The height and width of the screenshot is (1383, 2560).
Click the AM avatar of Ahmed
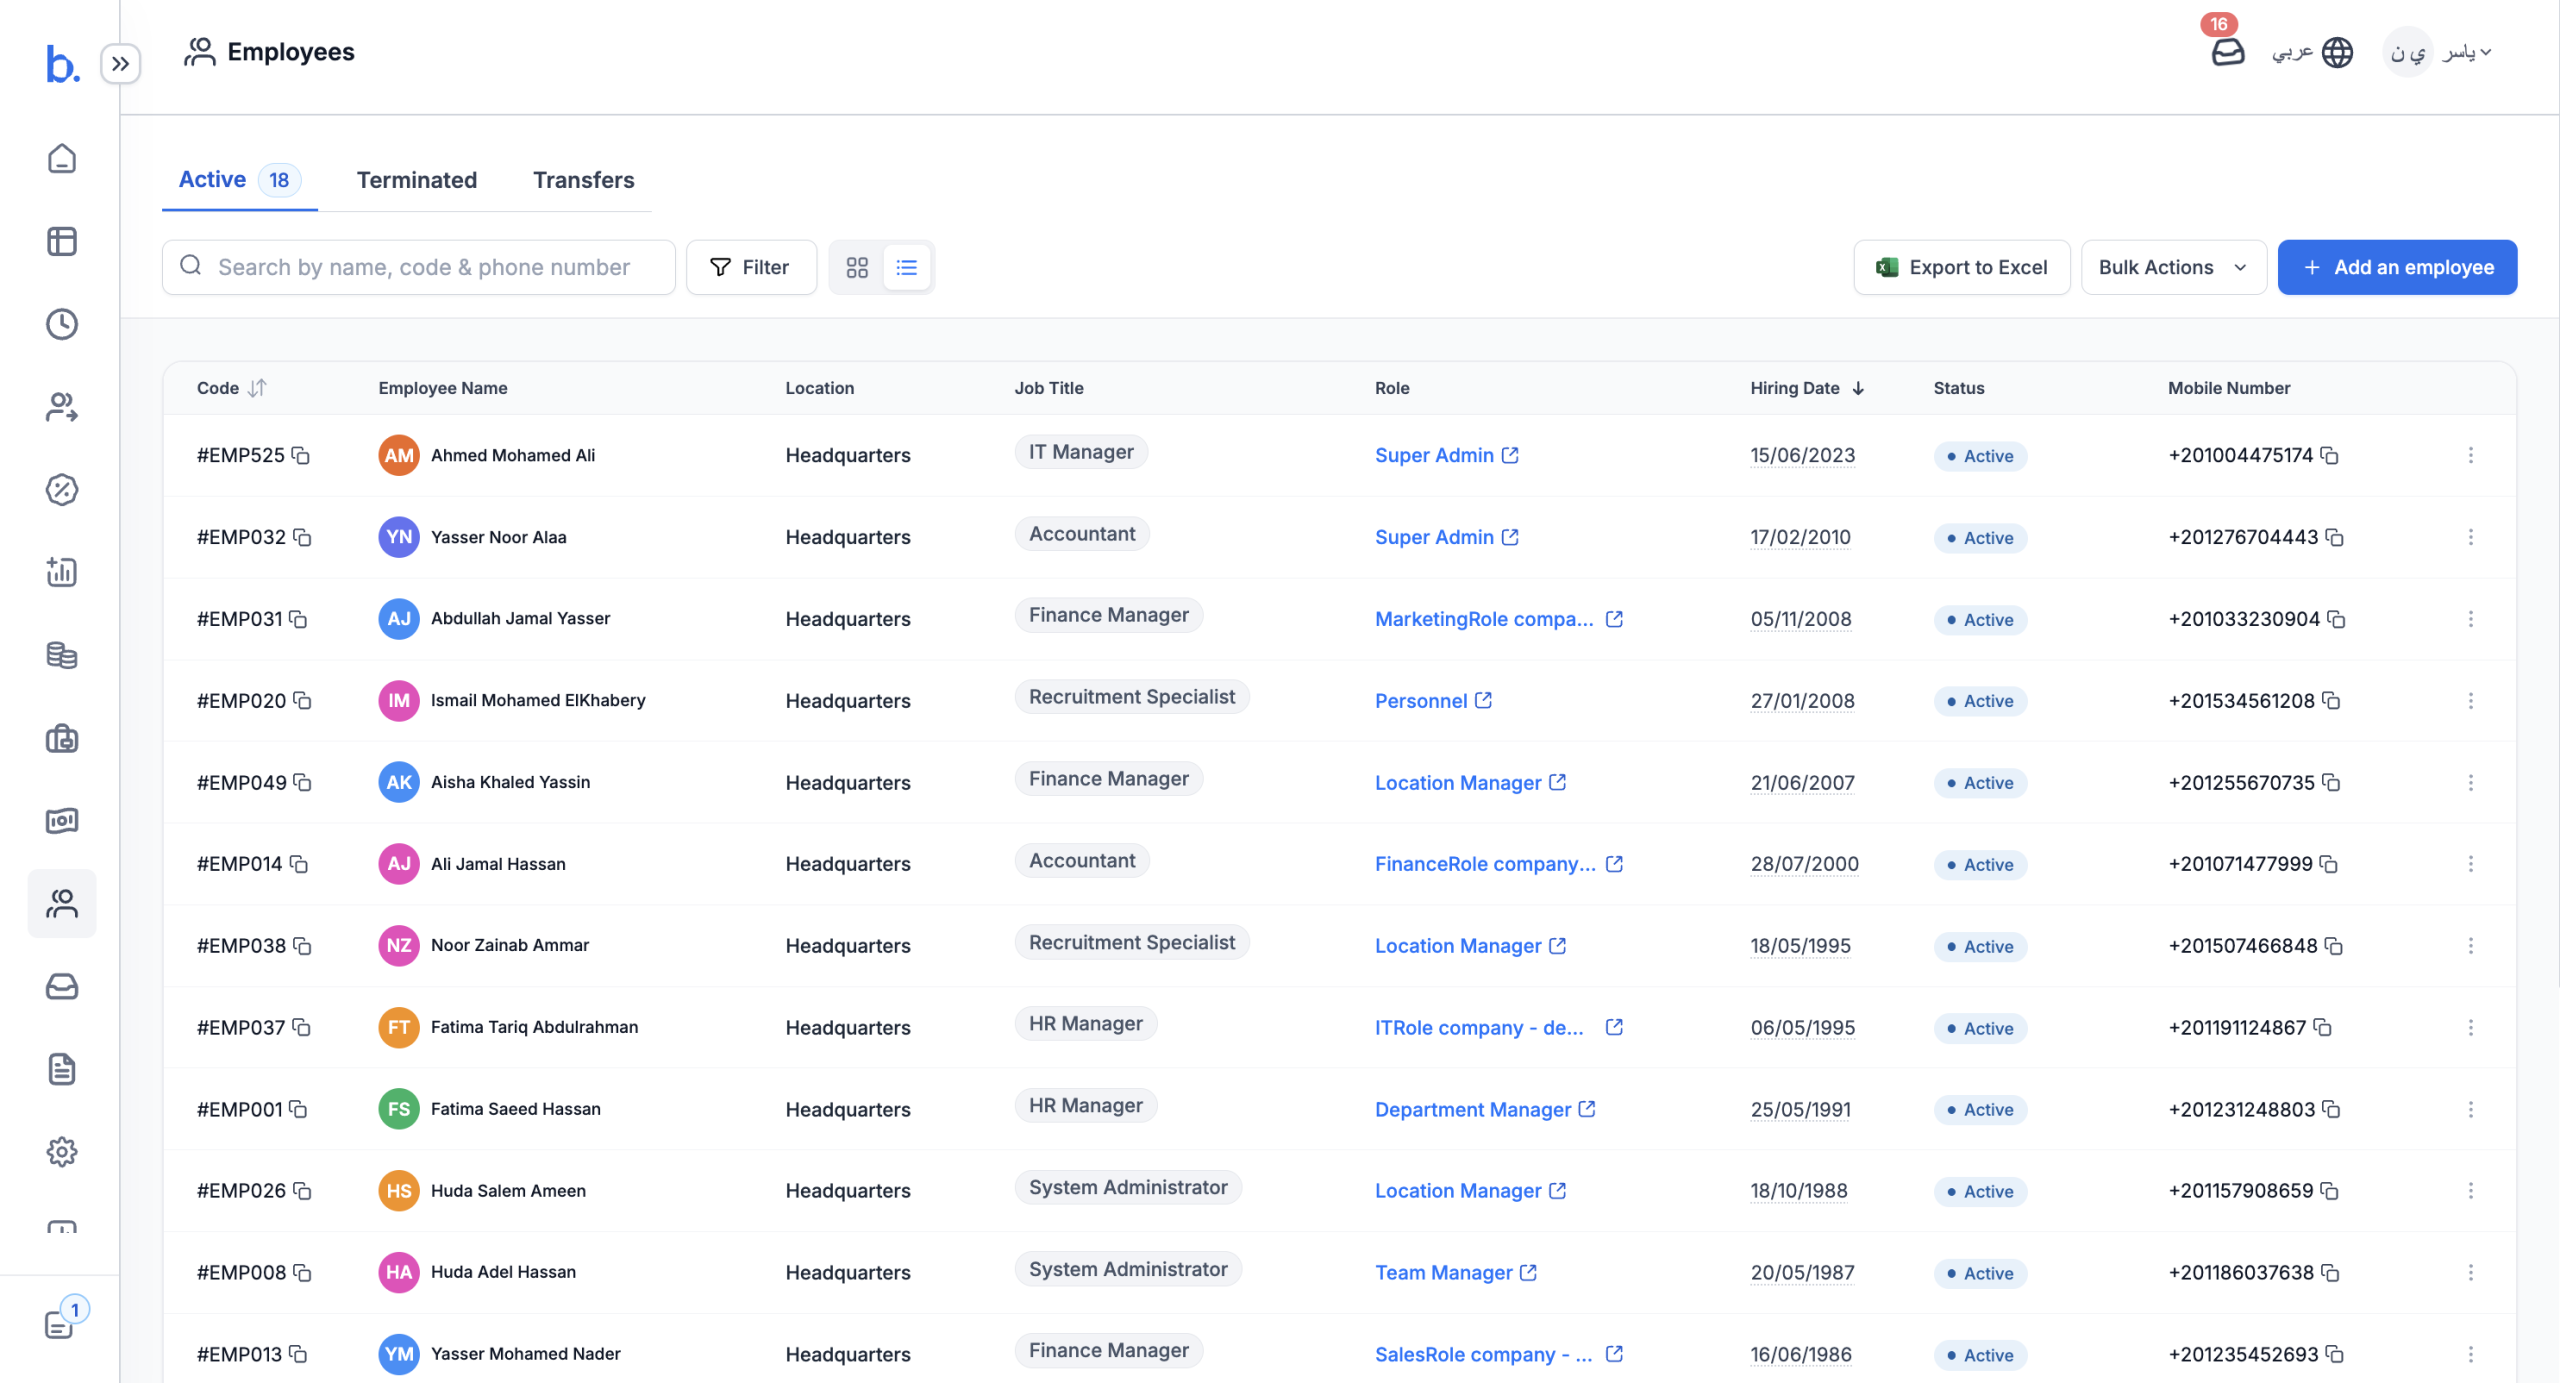coord(398,455)
